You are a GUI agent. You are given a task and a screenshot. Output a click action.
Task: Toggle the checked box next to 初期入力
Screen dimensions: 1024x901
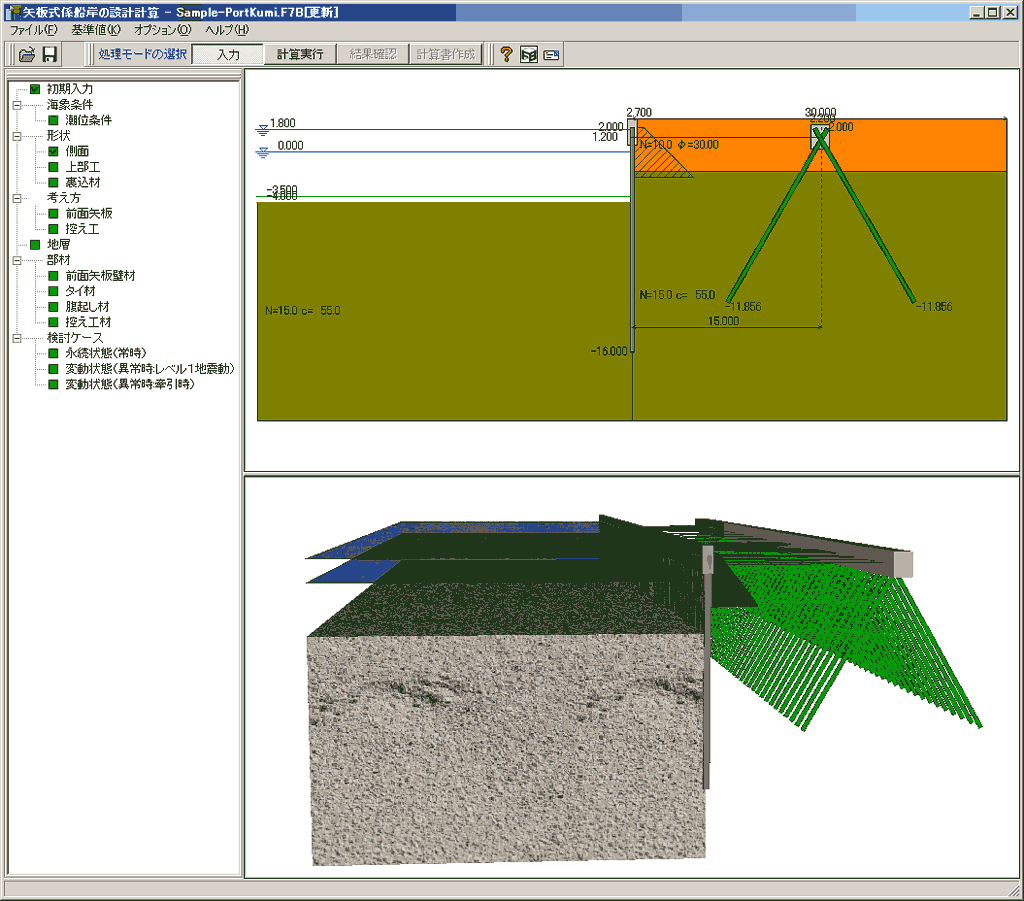point(35,89)
